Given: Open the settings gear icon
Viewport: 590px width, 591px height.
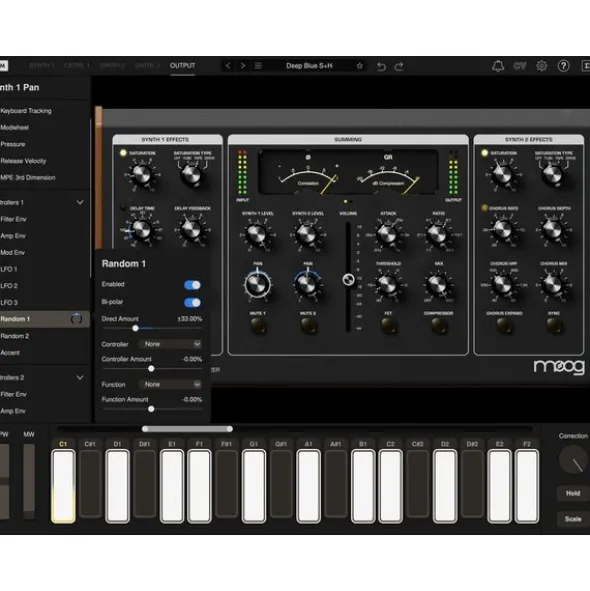Looking at the screenshot, I should pyautogui.click(x=542, y=66).
